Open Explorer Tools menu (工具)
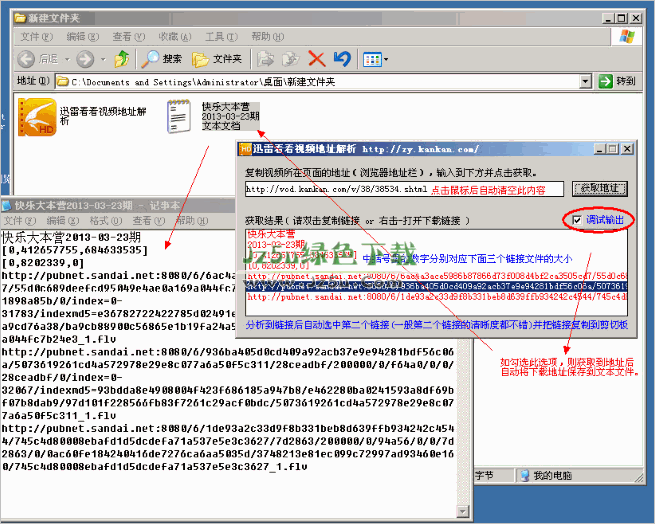Image resolution: width=655 pixels, height=524 pixels. pos(221,37)
